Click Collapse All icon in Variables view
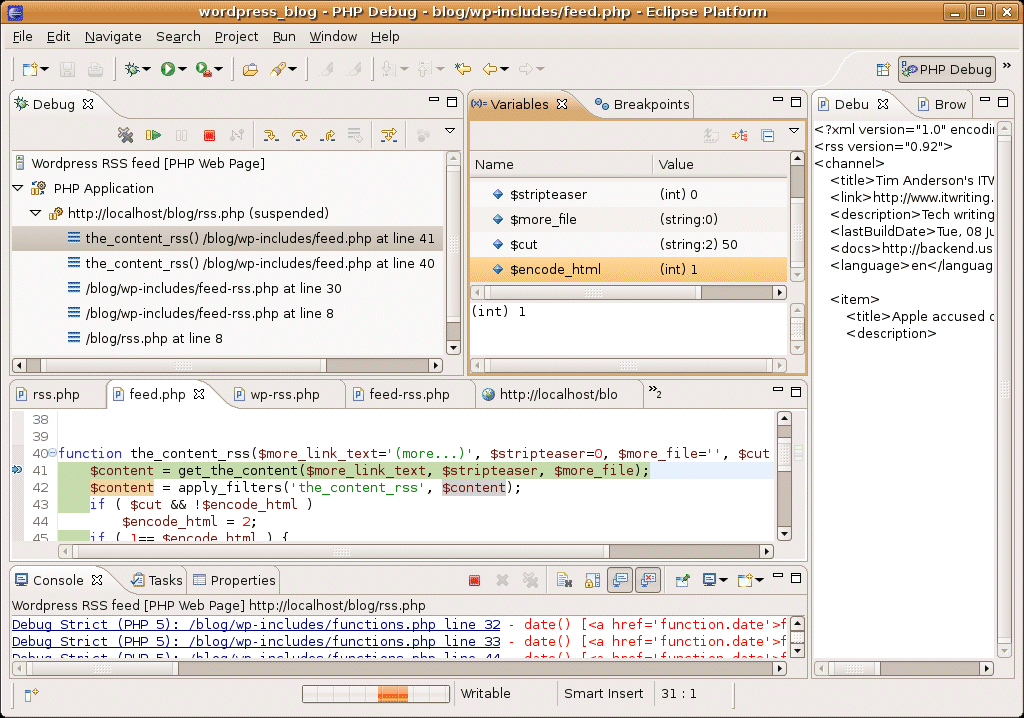1024x718 pixels. click(x=768, y=135)
